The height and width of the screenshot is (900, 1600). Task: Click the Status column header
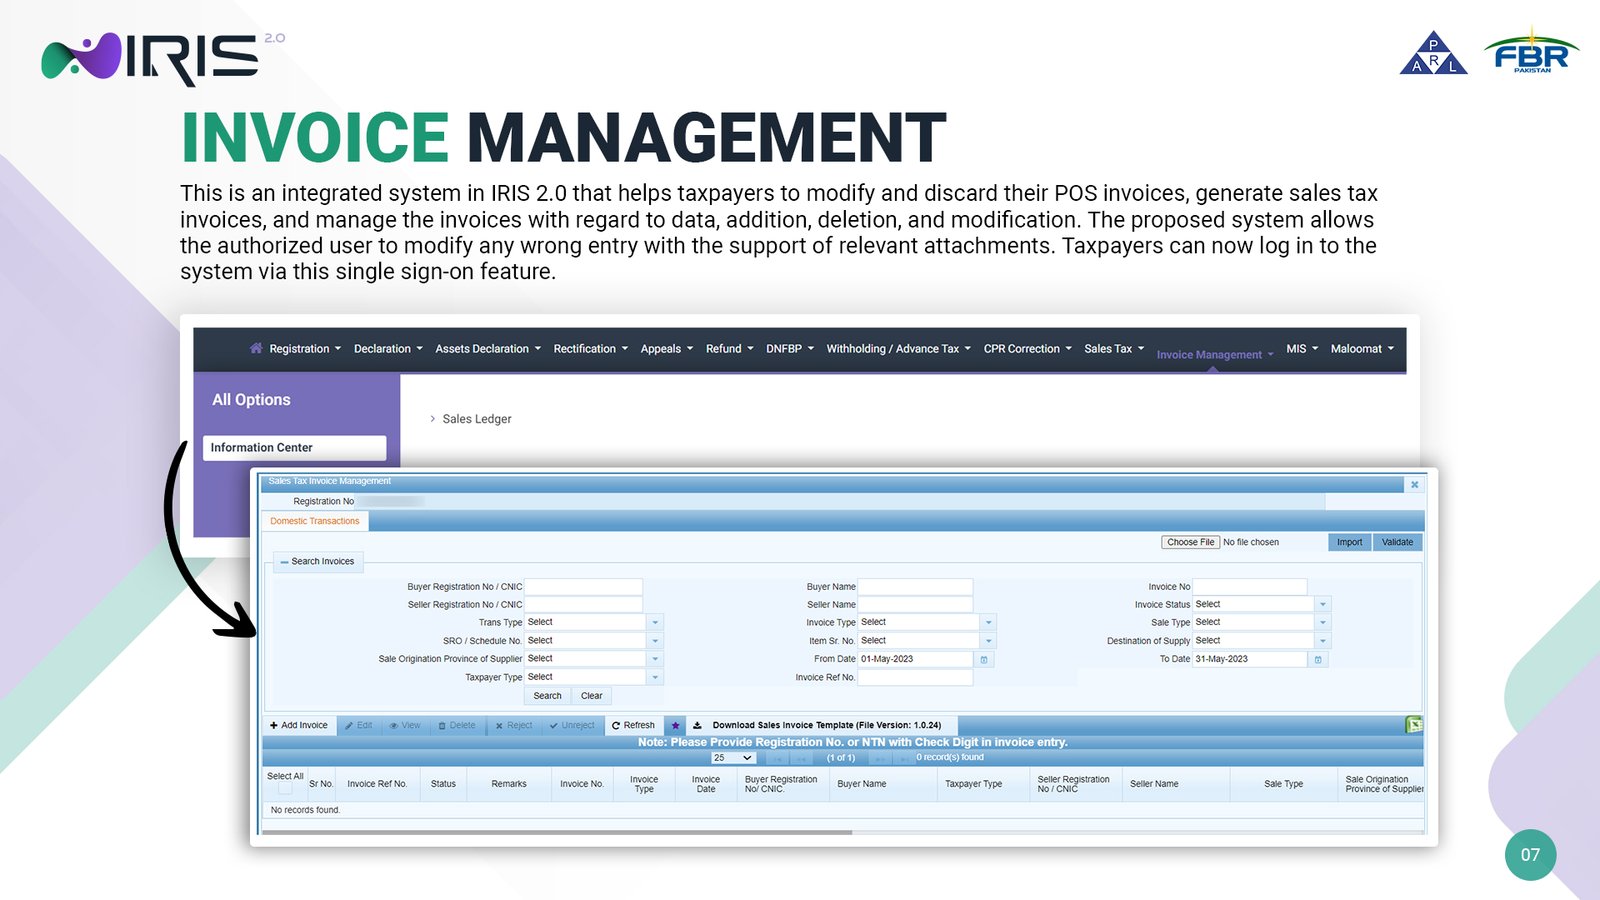443,784
